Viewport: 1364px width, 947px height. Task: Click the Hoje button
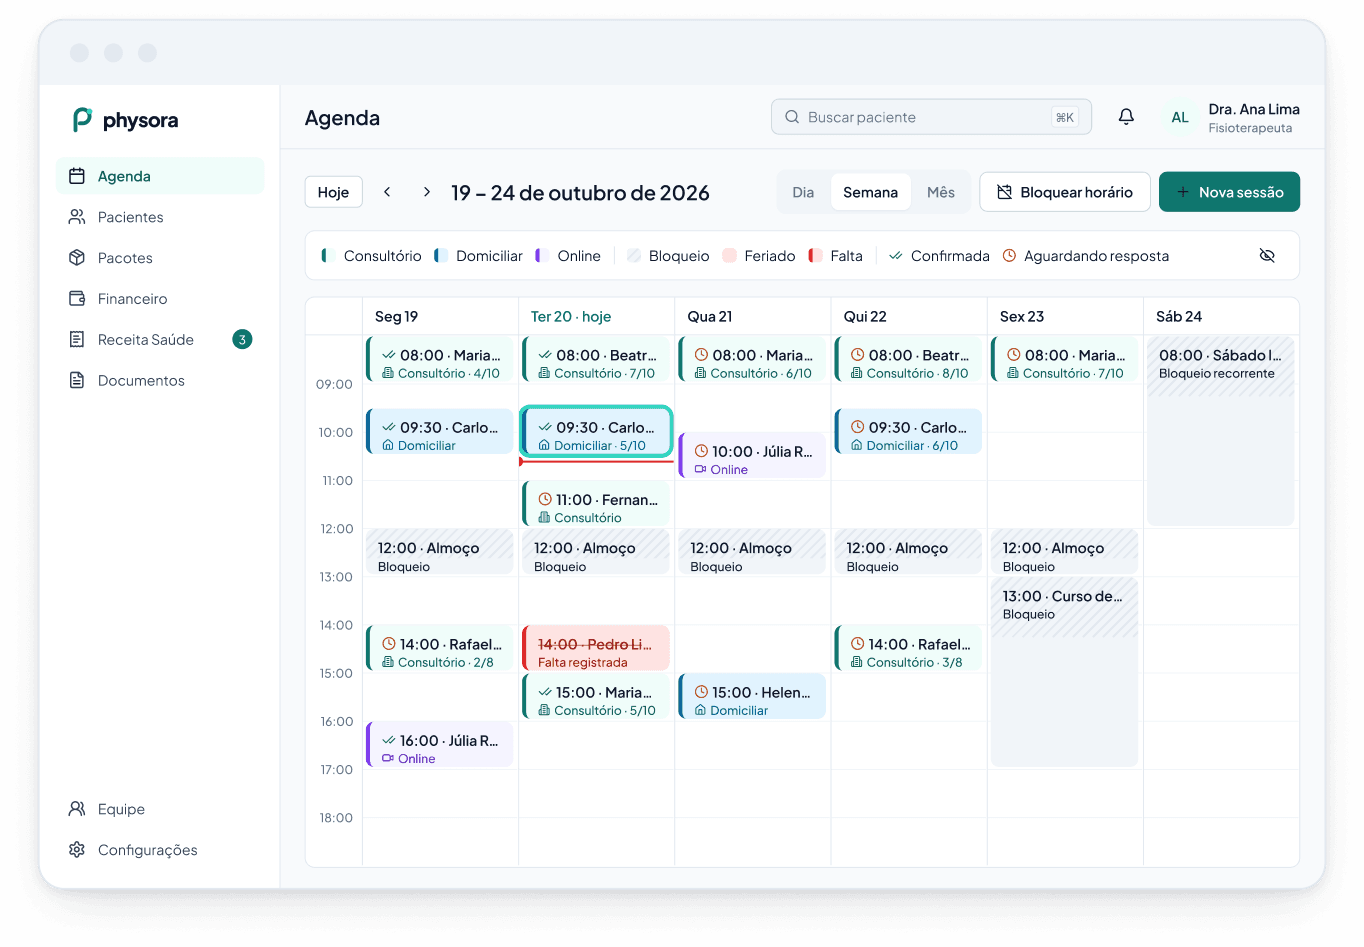point(333,192)
